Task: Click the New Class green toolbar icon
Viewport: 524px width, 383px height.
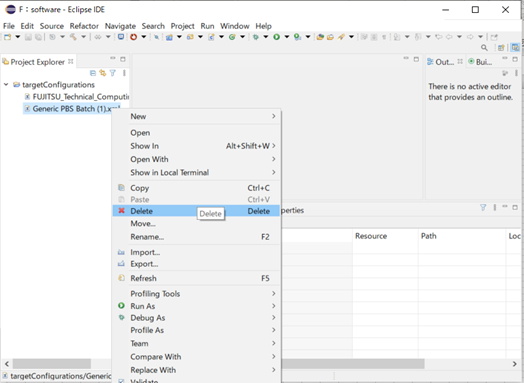Action: pos(232,37)
